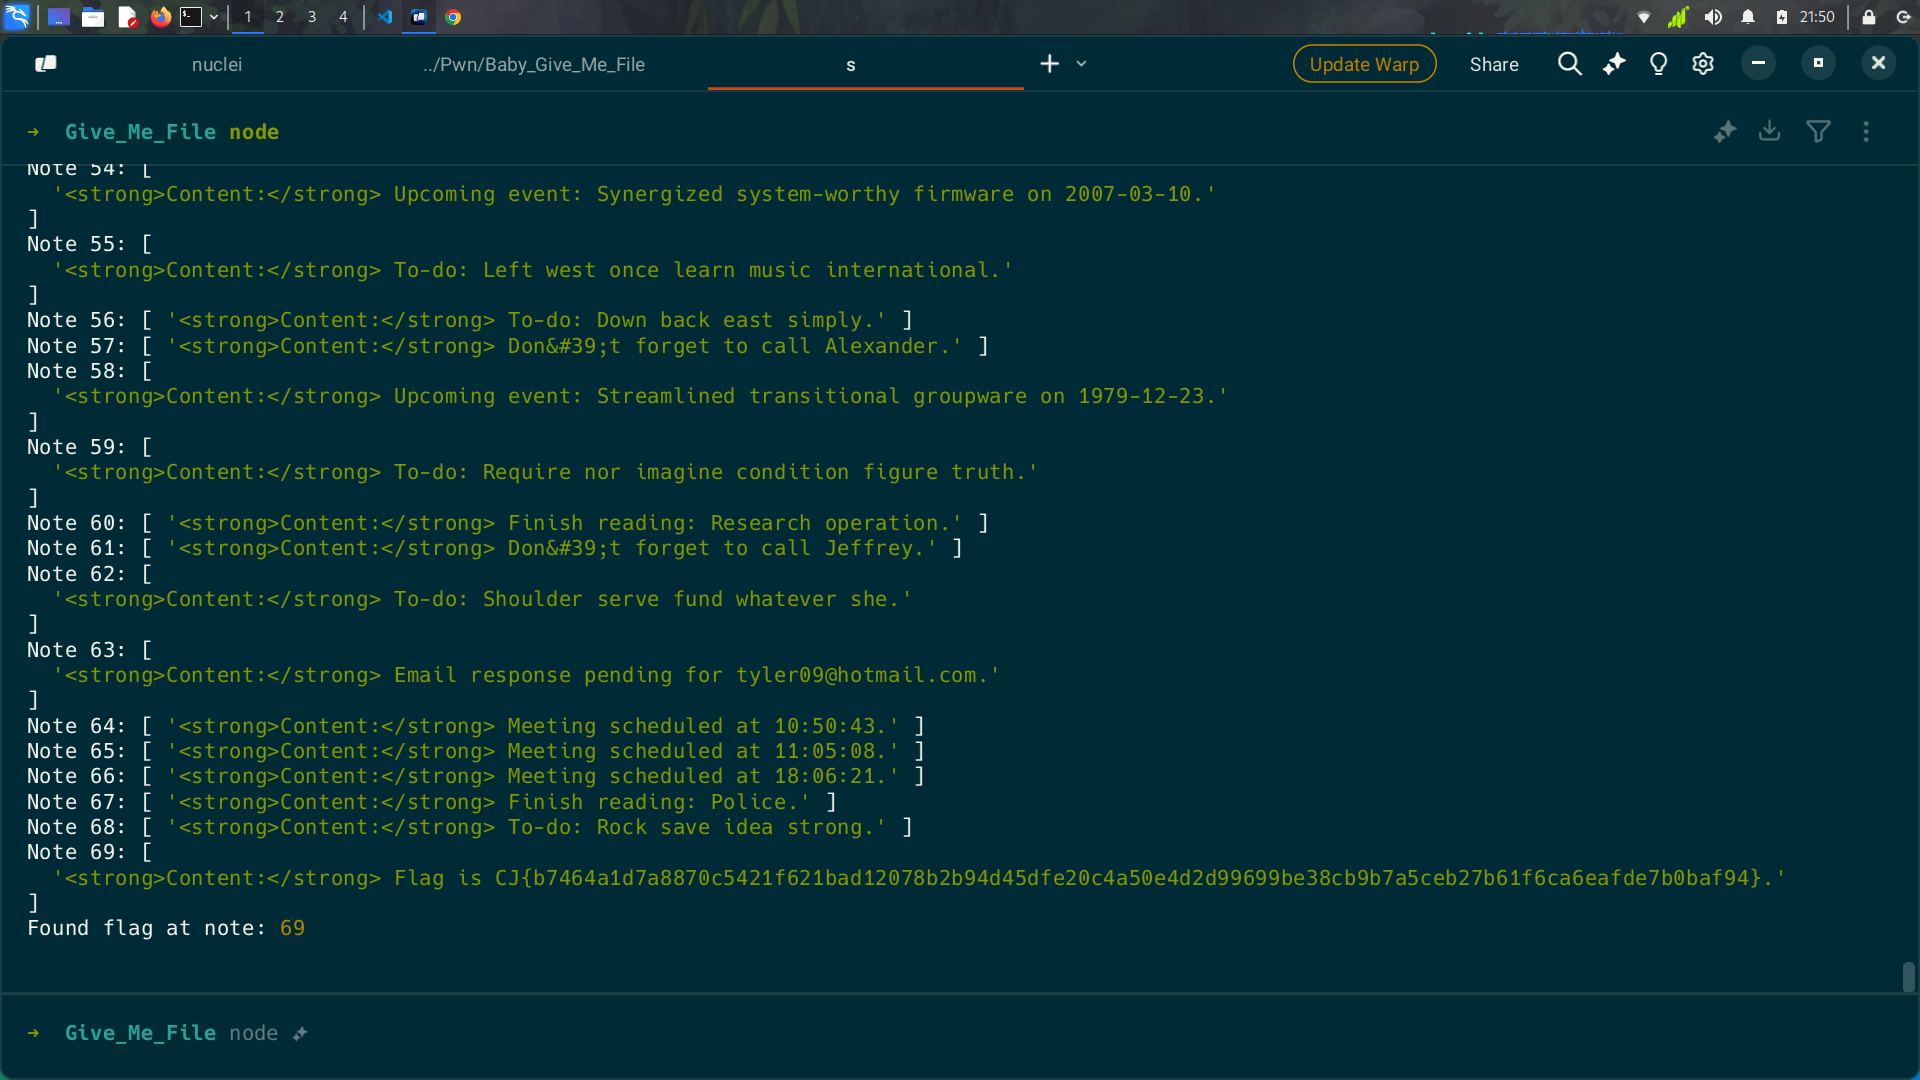The height and width of the screenshot is (1080, 1920).
Task: Download the block output via download icon
Action: pyautogui.click(x=1769, y=131)
